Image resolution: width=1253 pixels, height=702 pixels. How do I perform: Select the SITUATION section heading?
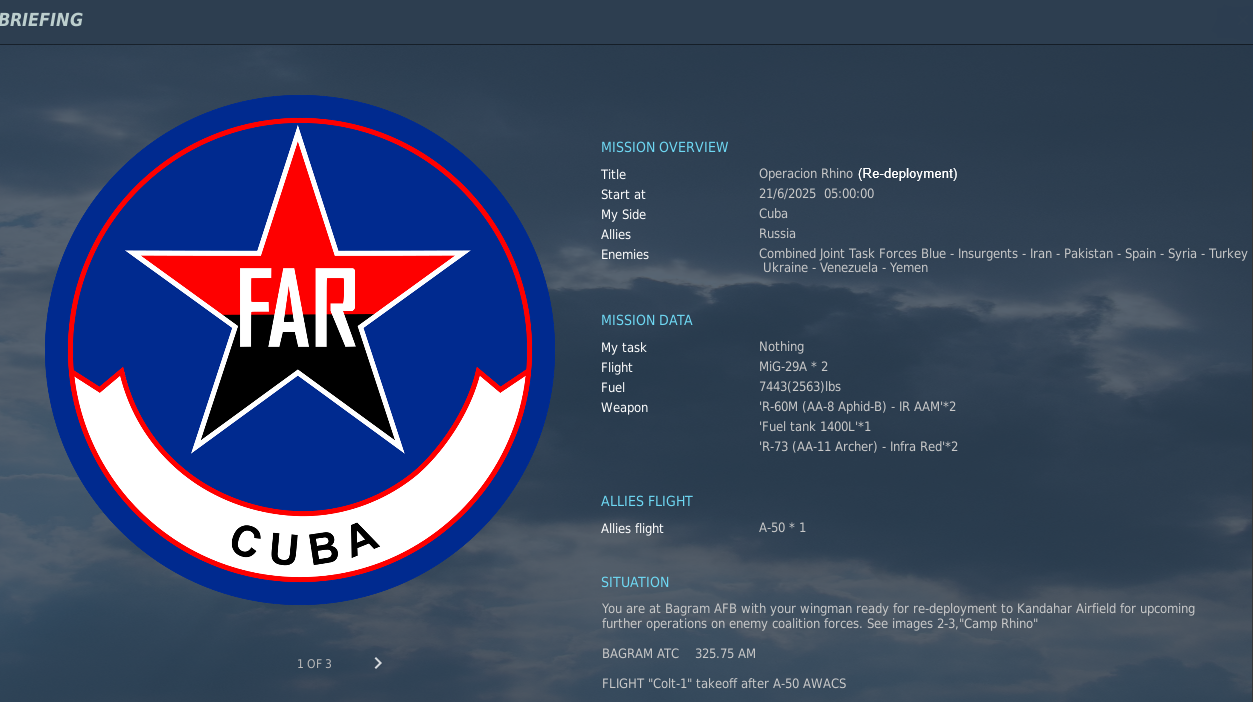pos(635,582)
